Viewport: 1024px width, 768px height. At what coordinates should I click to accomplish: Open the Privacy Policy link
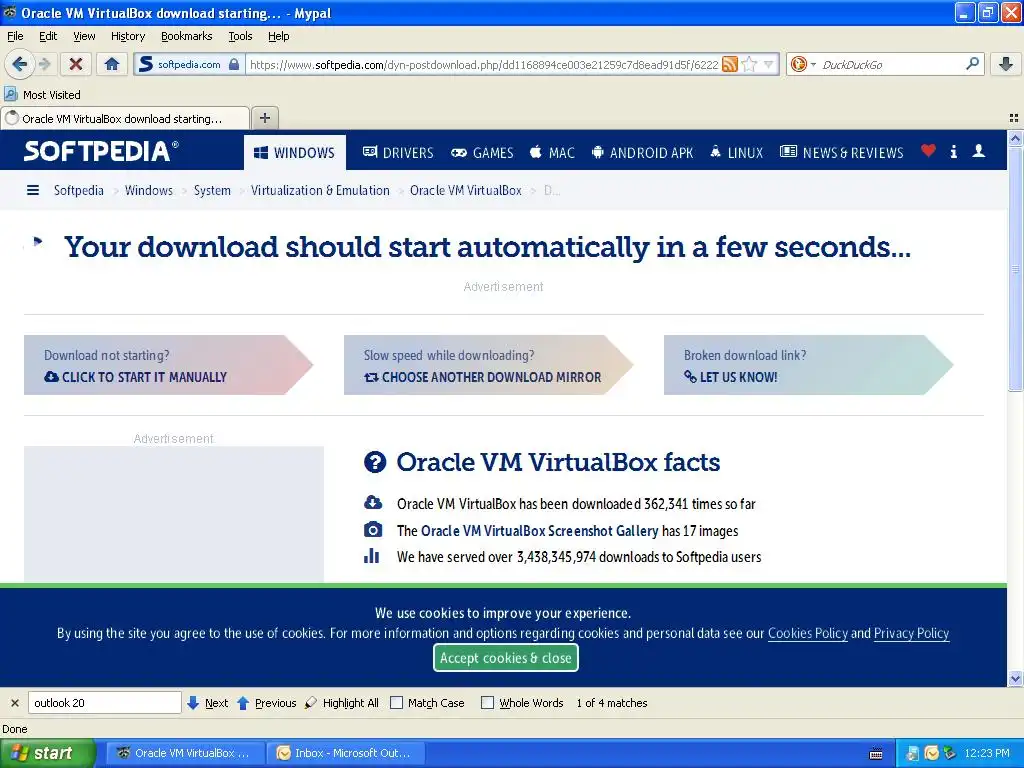(x=912, y=633)
